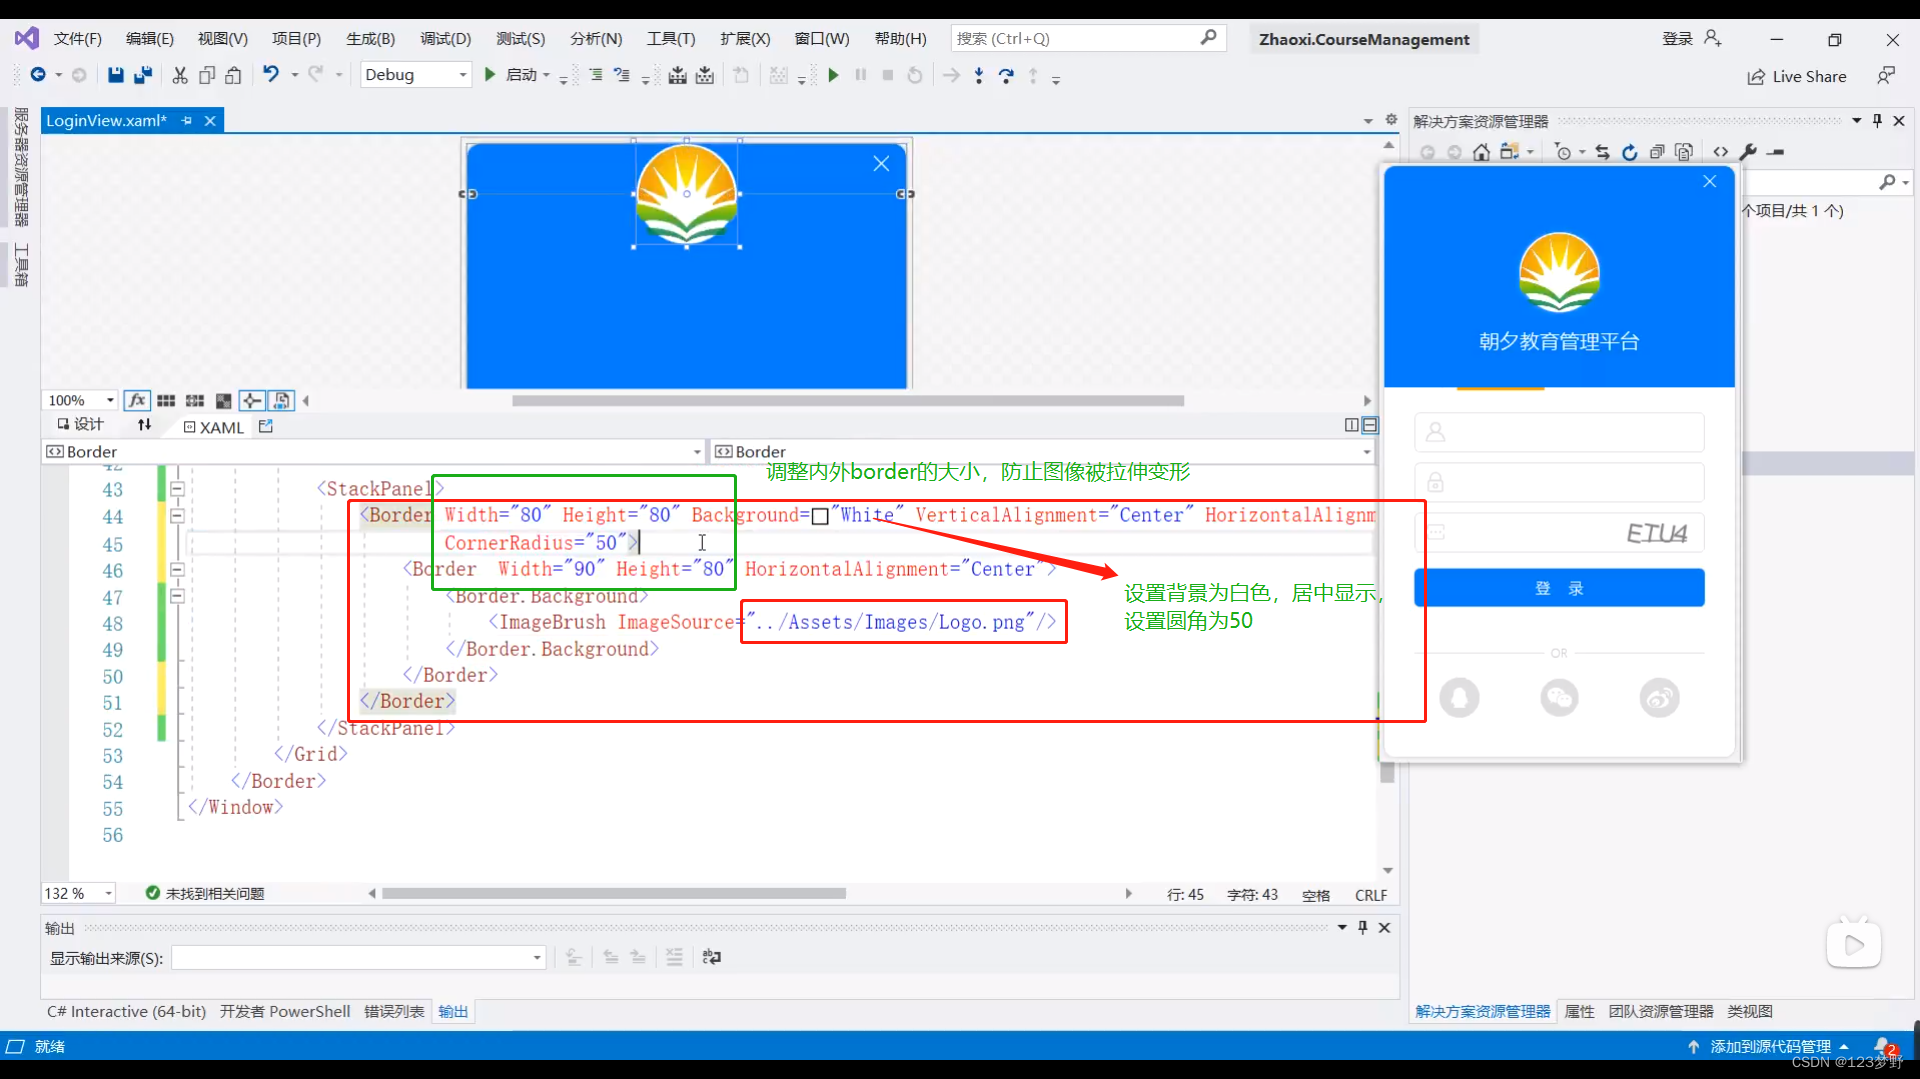Open the 文件(F) menu
Image resolution: width=1920 pixels, height=1079 pixels.
coord(78,38)
